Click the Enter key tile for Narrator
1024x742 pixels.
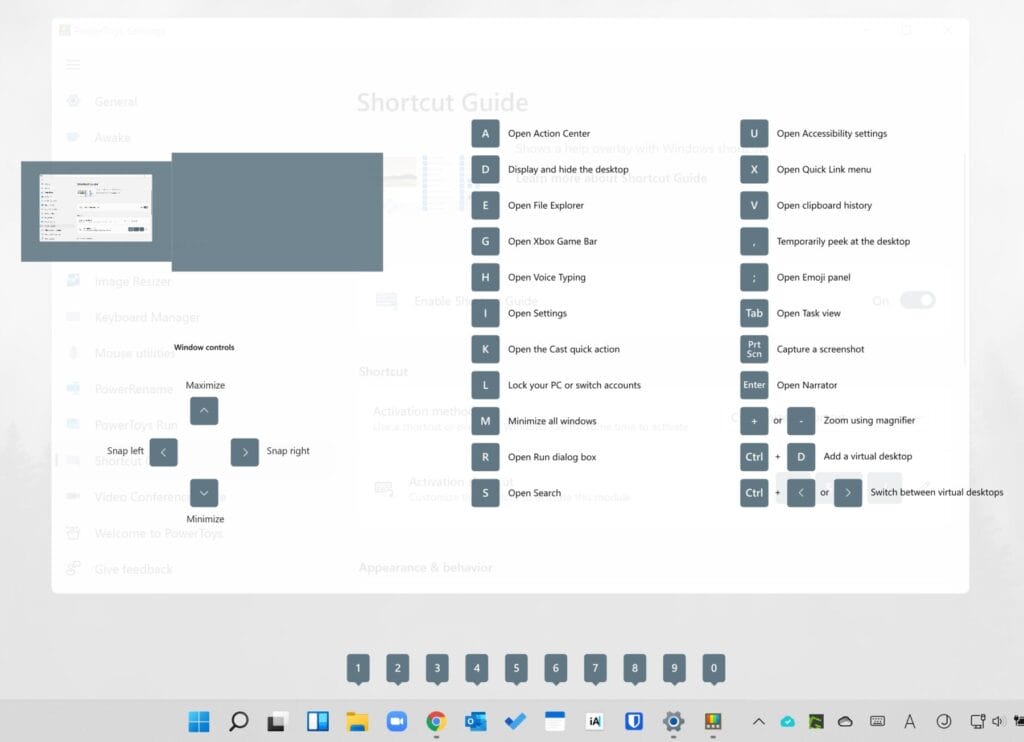pos(754,385)
